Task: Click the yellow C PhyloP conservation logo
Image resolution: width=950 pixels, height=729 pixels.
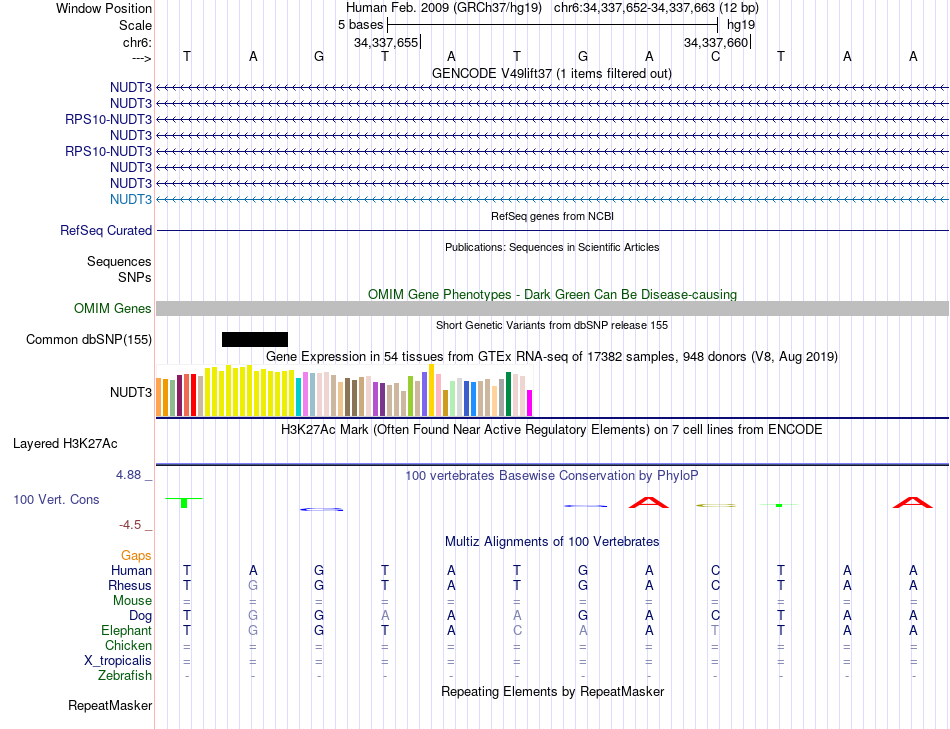Action: point(716,505)
